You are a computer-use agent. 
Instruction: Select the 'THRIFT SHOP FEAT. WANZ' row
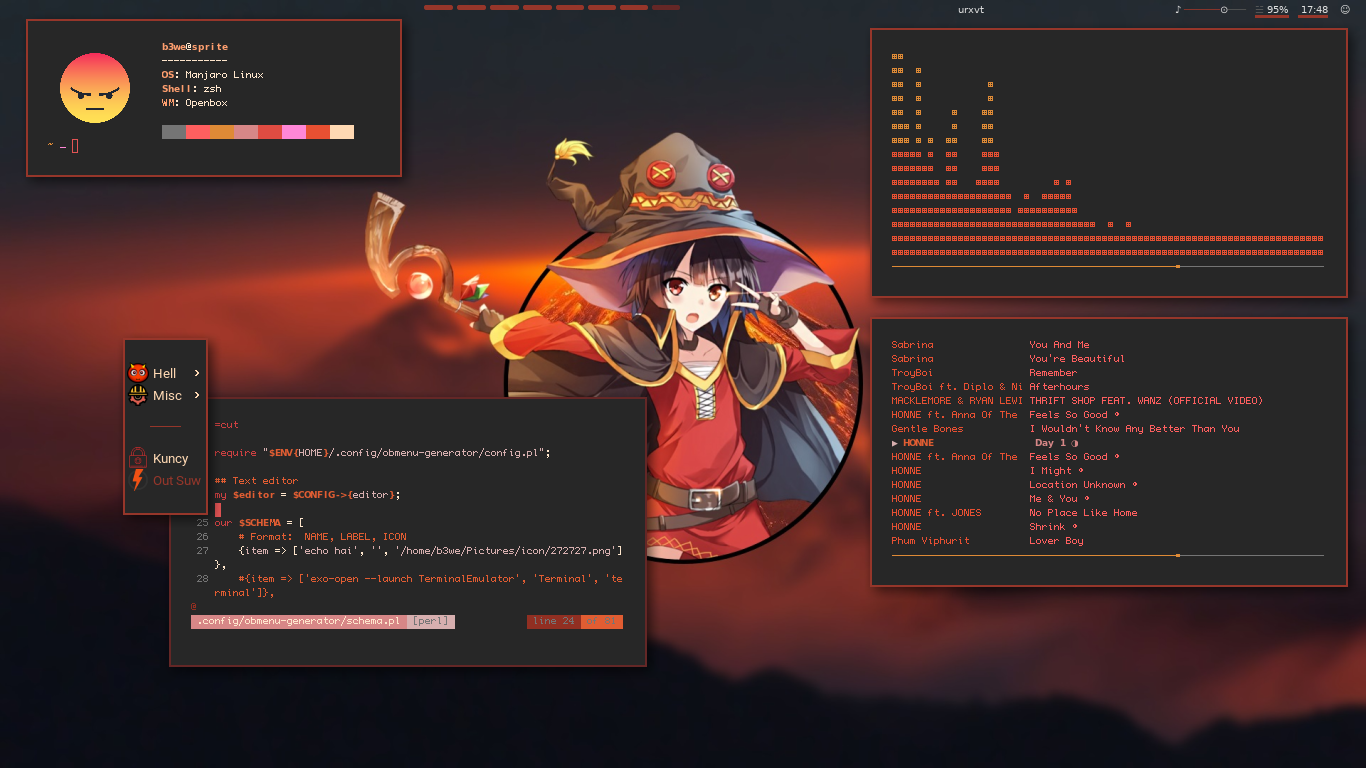pyautogui.click(x=1107, y=401)
